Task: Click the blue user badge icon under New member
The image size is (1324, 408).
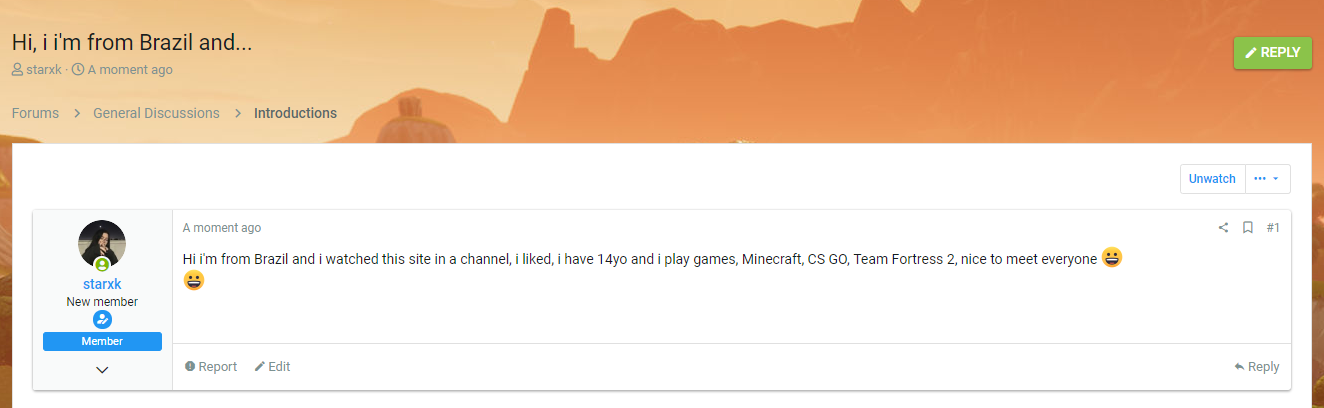Action: [x=102, y=319]
